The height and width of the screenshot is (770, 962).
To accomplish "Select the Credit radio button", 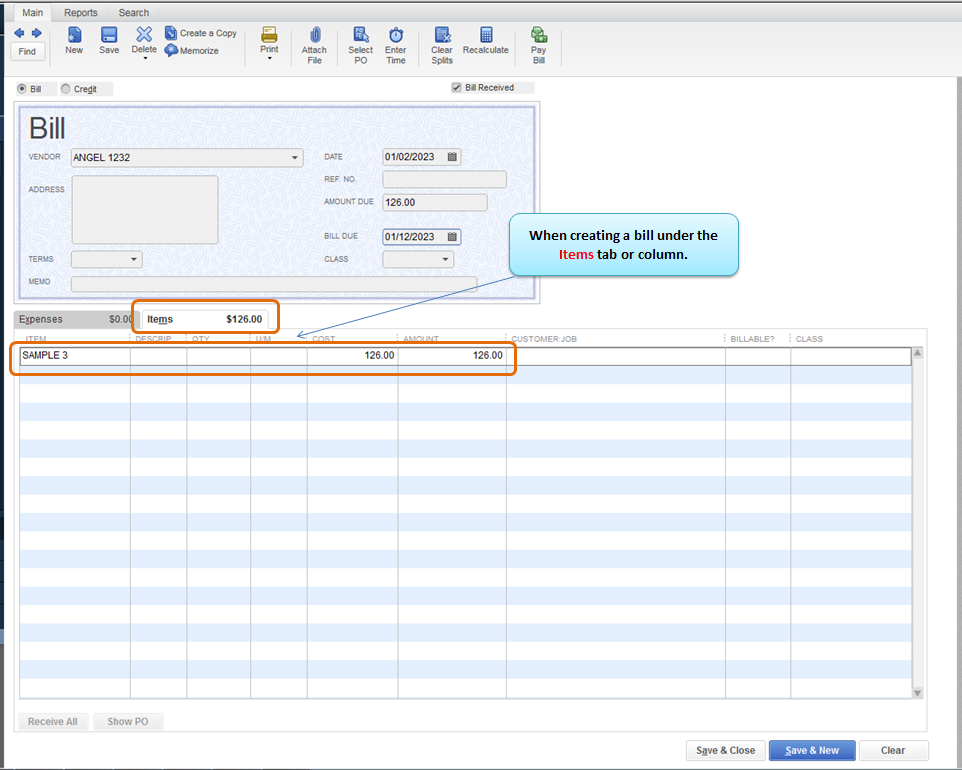I will pos(66,89).
